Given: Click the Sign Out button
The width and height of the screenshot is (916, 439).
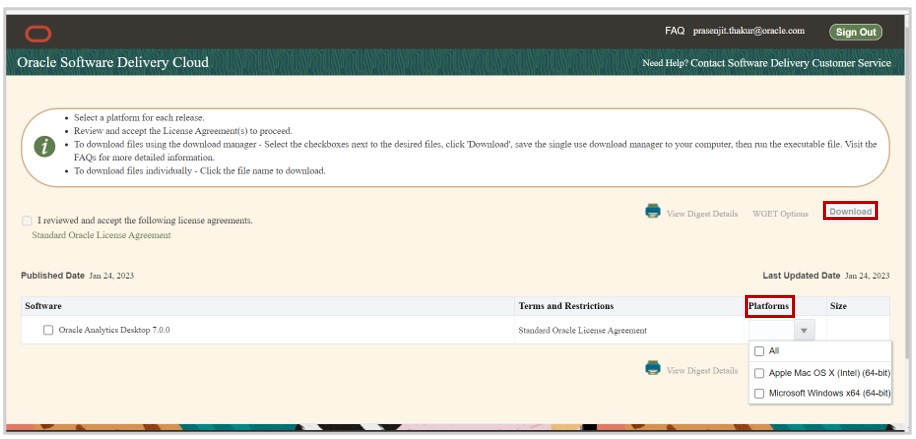Looking at the screenshot, I should click(855, 32).
